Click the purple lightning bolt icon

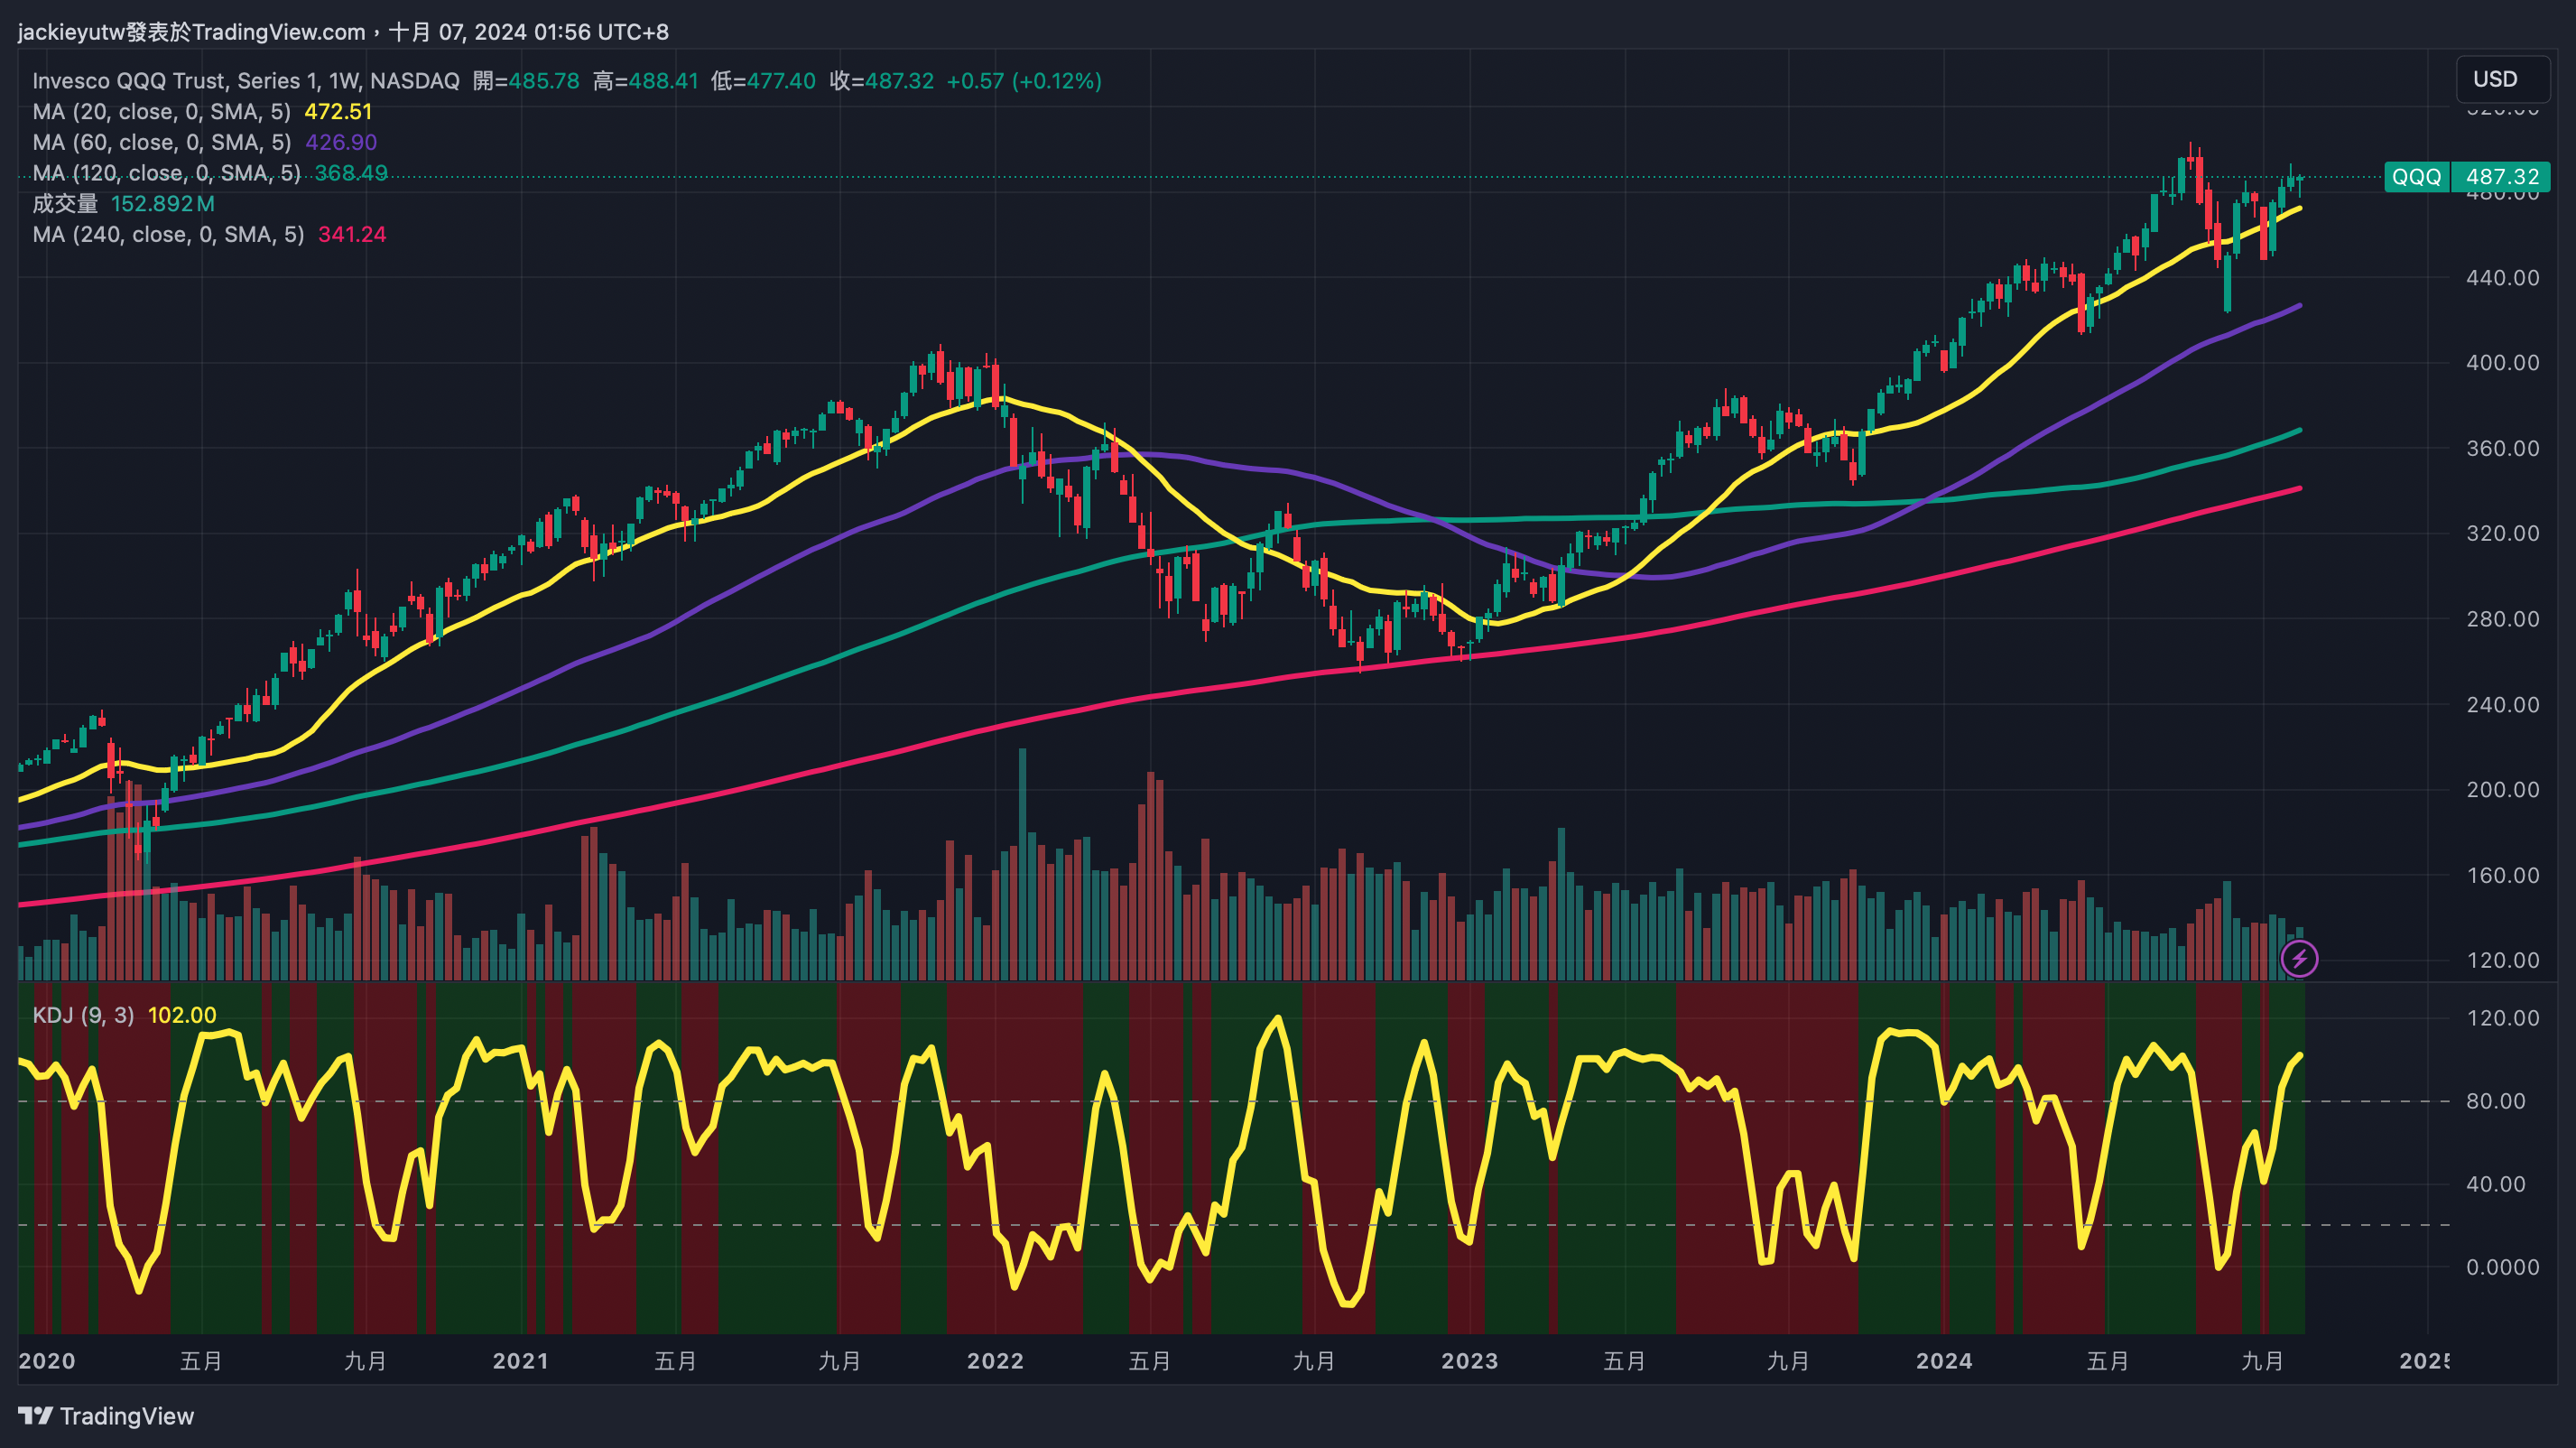pos(2299,959)
